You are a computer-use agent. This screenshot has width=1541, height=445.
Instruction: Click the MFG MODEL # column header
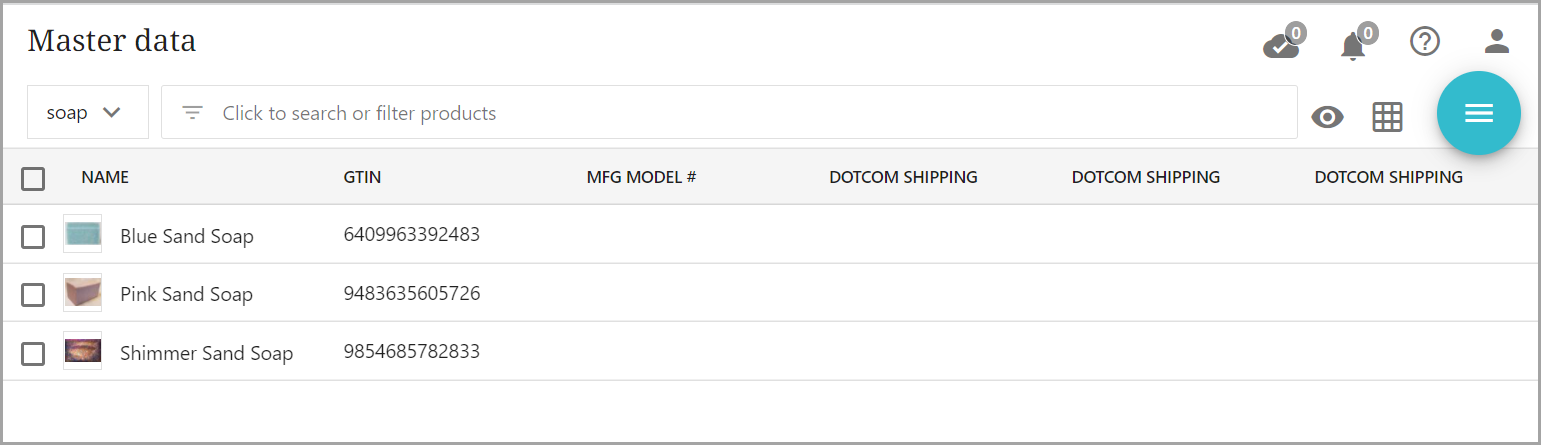(641, 178)
